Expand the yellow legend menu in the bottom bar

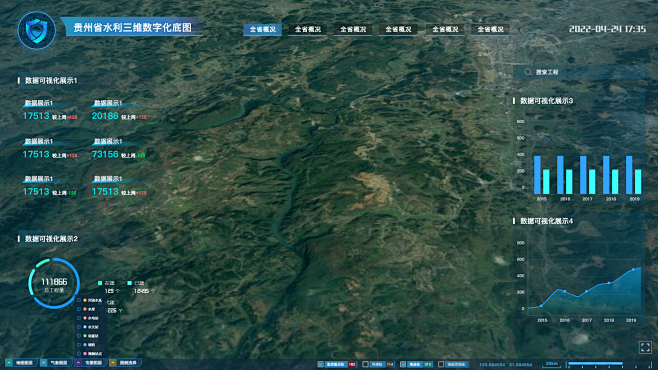[113, 362]
